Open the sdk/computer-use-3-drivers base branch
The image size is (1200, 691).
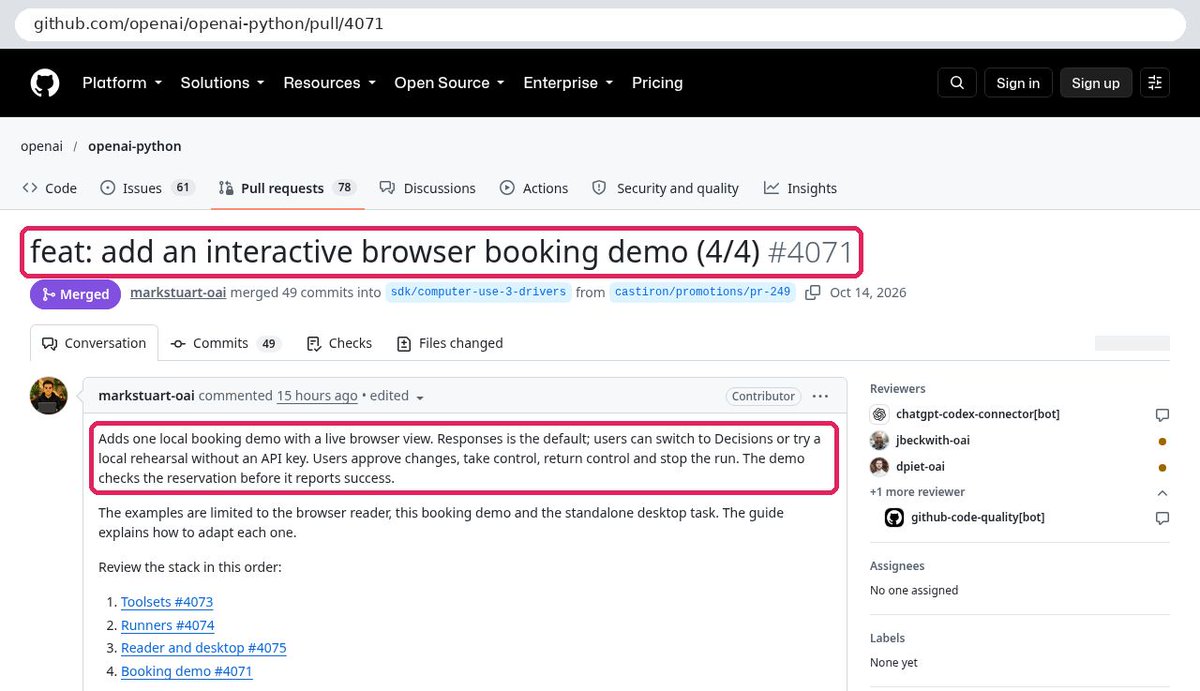tap(479, 293)
